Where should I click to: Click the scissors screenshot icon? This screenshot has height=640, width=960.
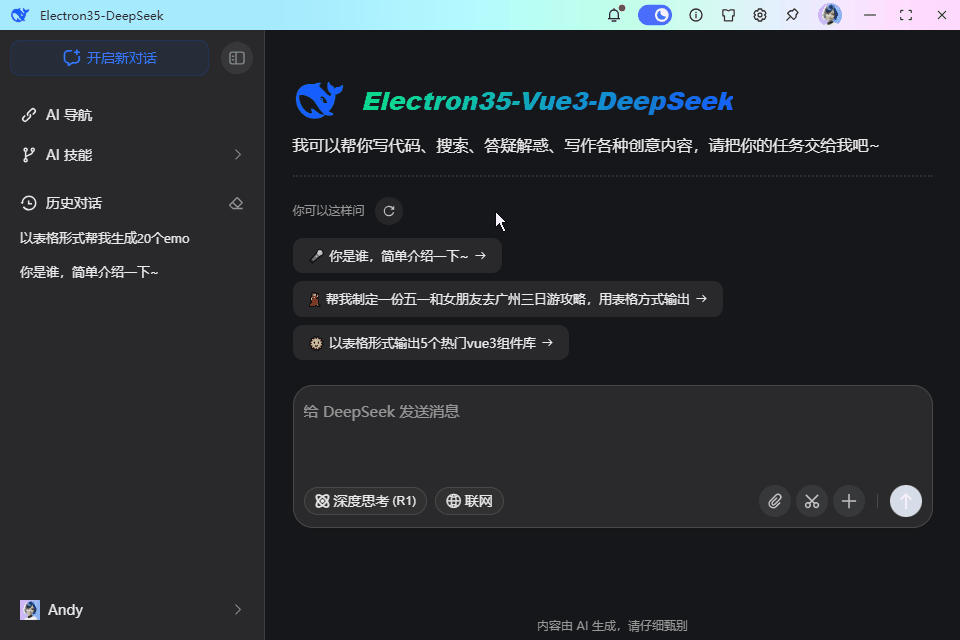point(812,502)
